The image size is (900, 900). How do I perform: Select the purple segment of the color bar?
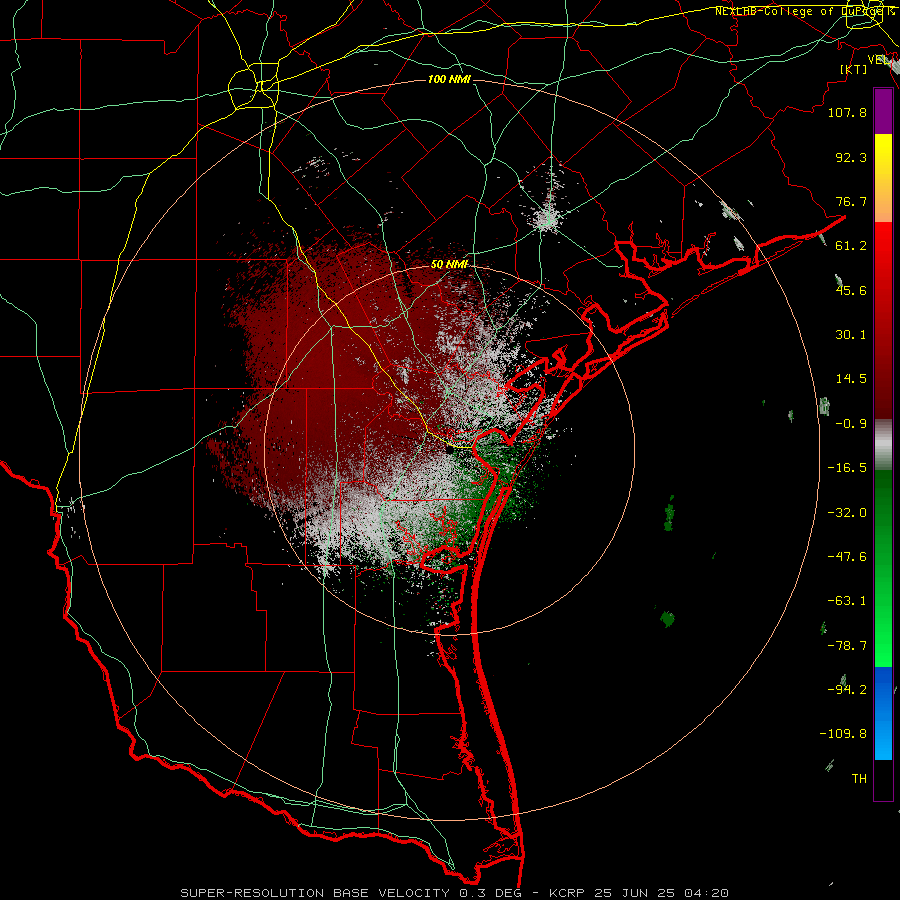tap(883, 112)
